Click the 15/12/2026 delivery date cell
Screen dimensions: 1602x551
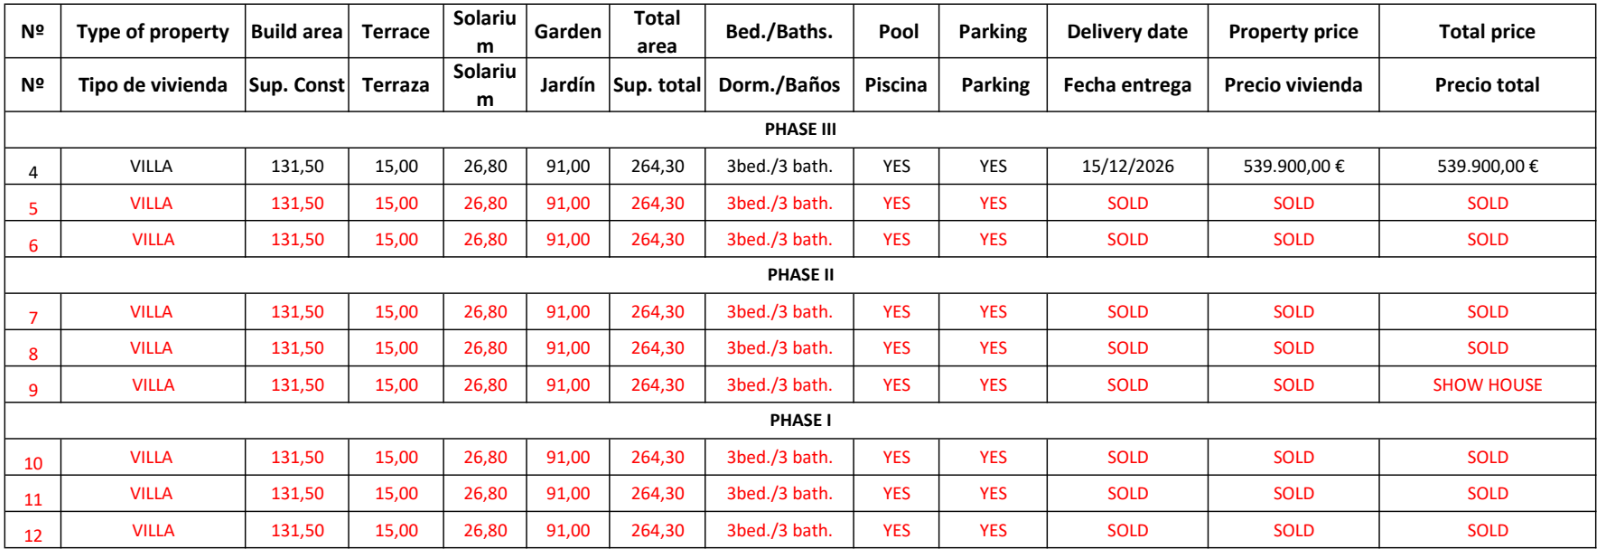pyautogui.click(x=1127, y=166)
